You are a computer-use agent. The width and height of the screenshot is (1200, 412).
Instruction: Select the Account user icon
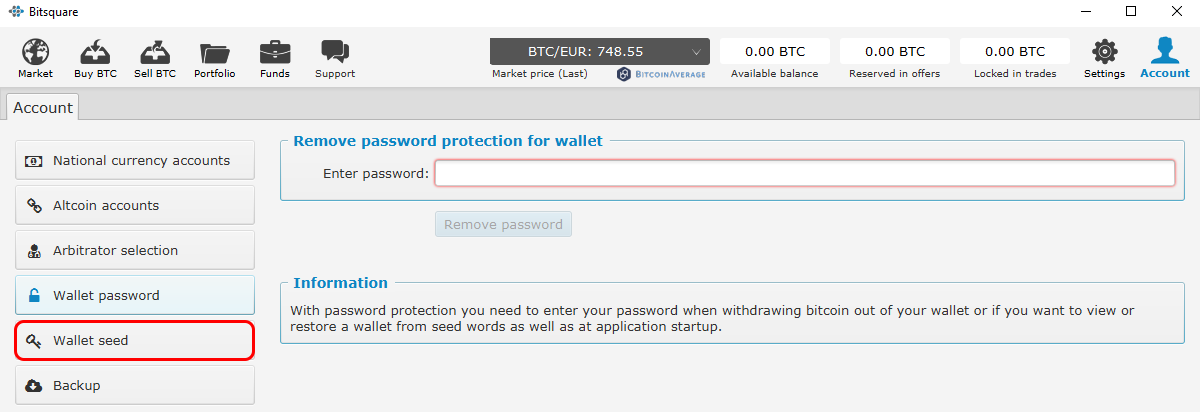coord(1165,50)
